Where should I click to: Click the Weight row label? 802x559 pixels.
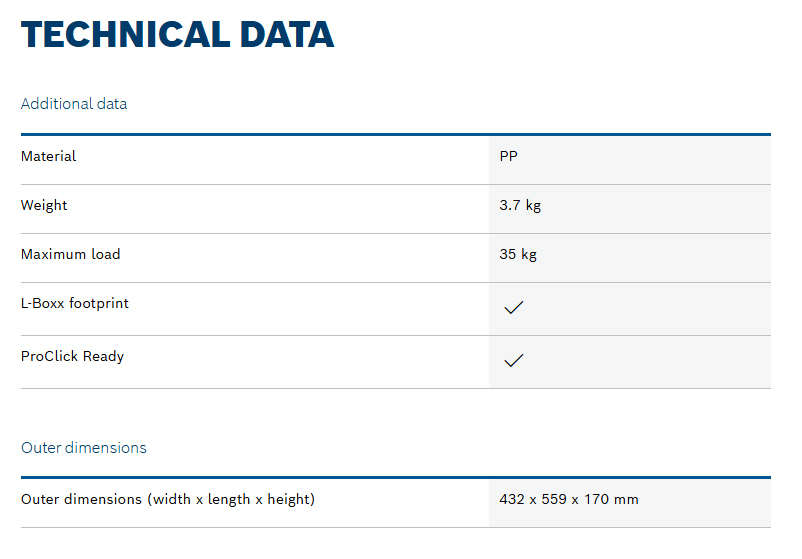[x=44, y=205]
